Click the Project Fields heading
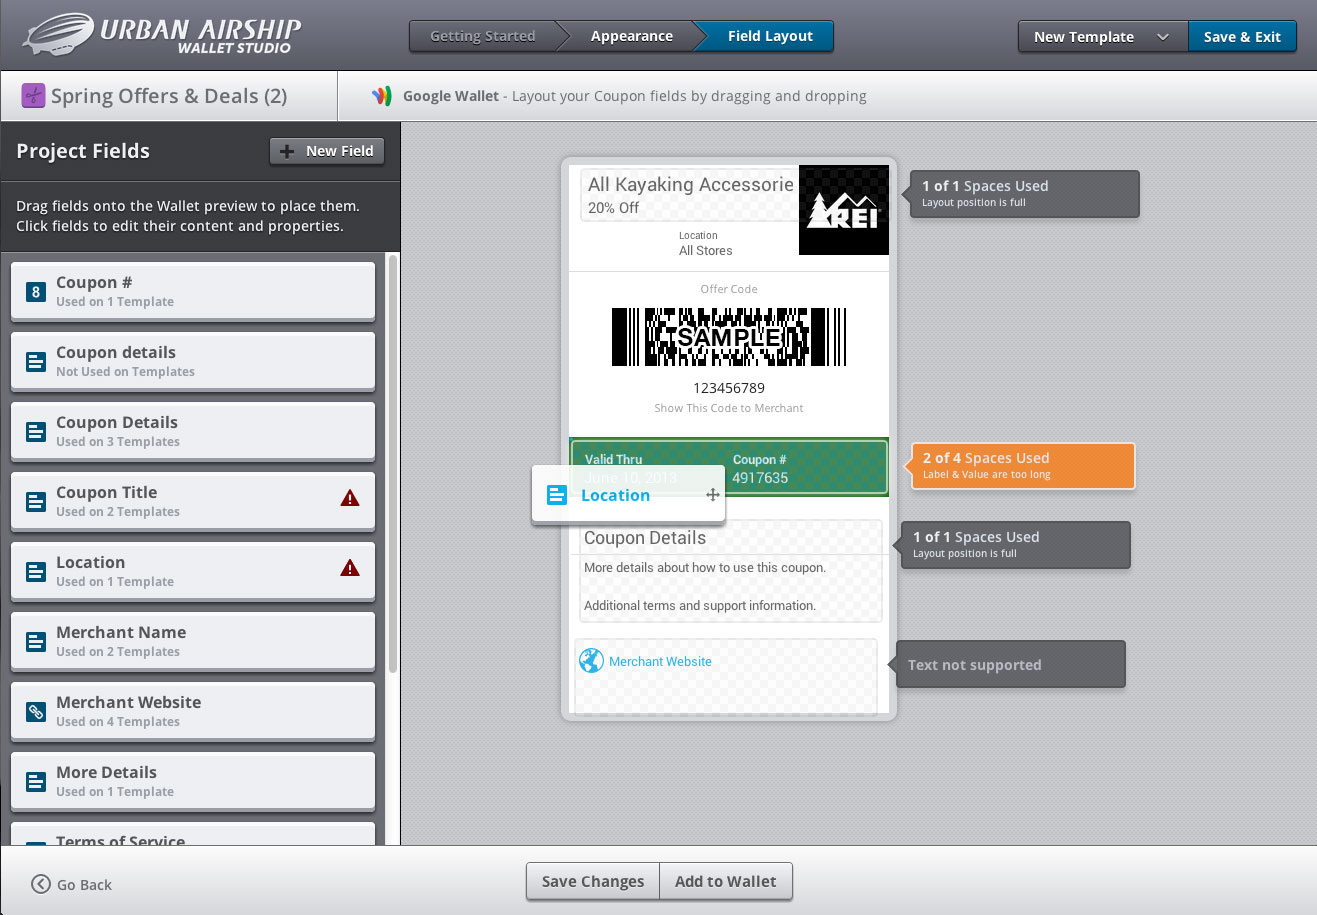This screenshot has height=915, width=1317. click(x=83, y=151)
